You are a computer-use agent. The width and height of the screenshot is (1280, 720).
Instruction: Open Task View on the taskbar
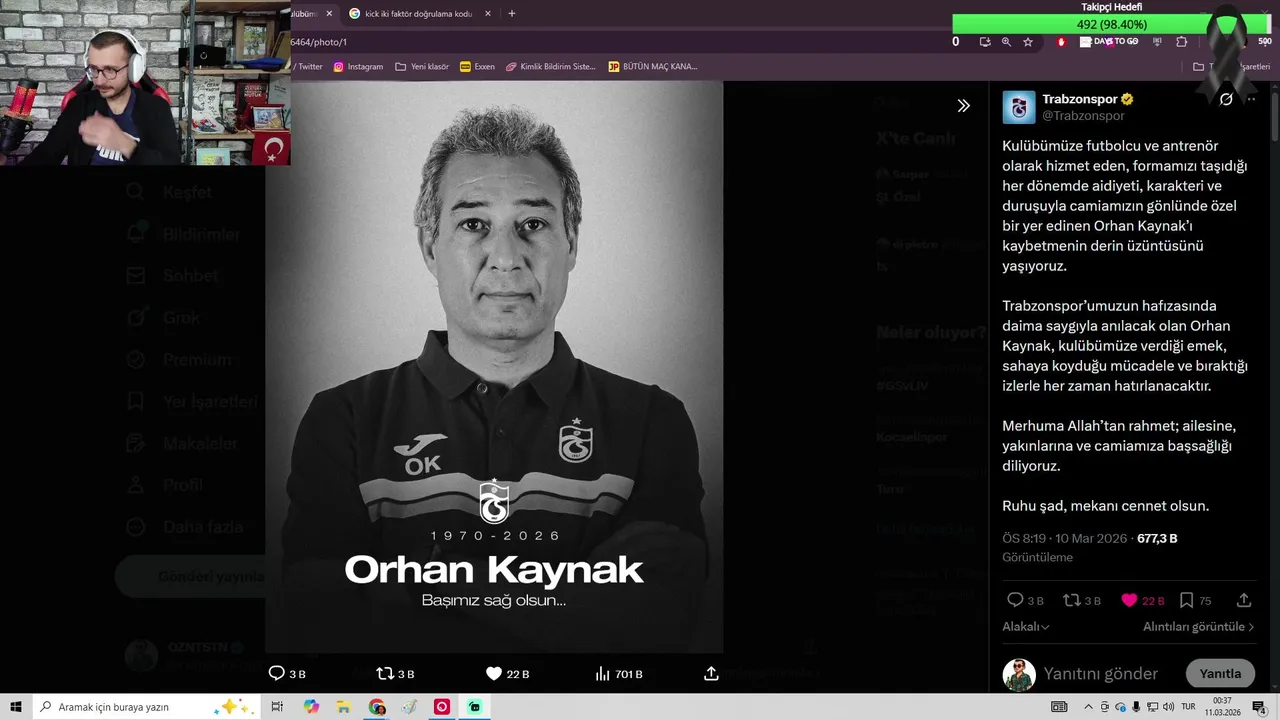277,707
